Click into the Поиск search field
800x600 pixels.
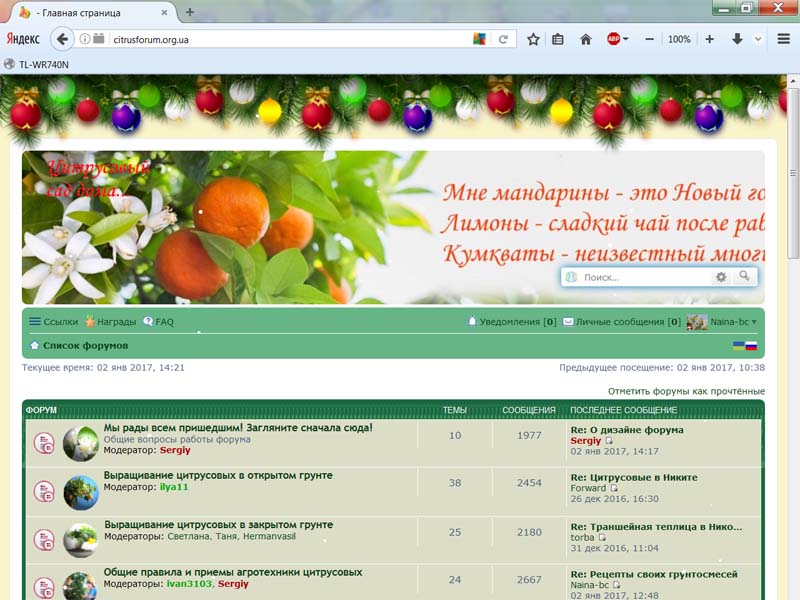click(x=640, y=277)
